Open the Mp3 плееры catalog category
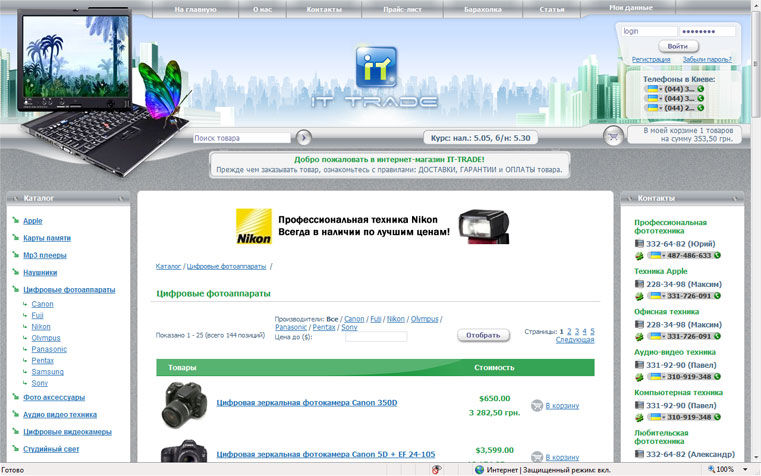The width and height of the screenshot is (761, 476). (x=45, y=255)
